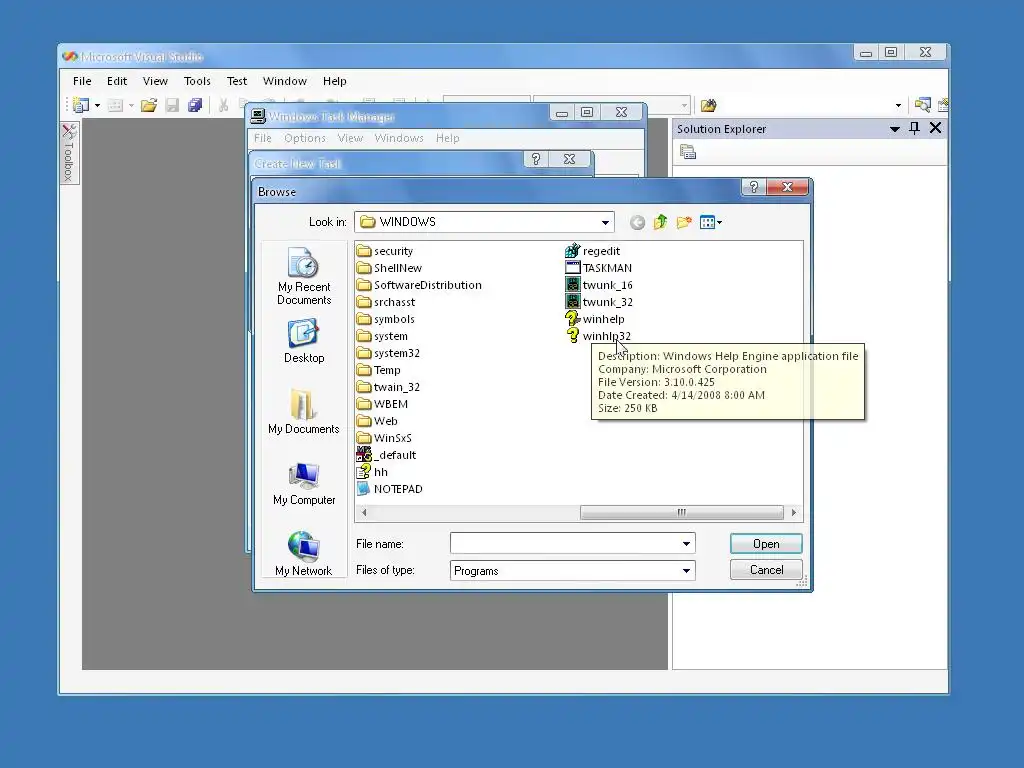
Task: Select the twain_32 folder
Action: point(389,387)
